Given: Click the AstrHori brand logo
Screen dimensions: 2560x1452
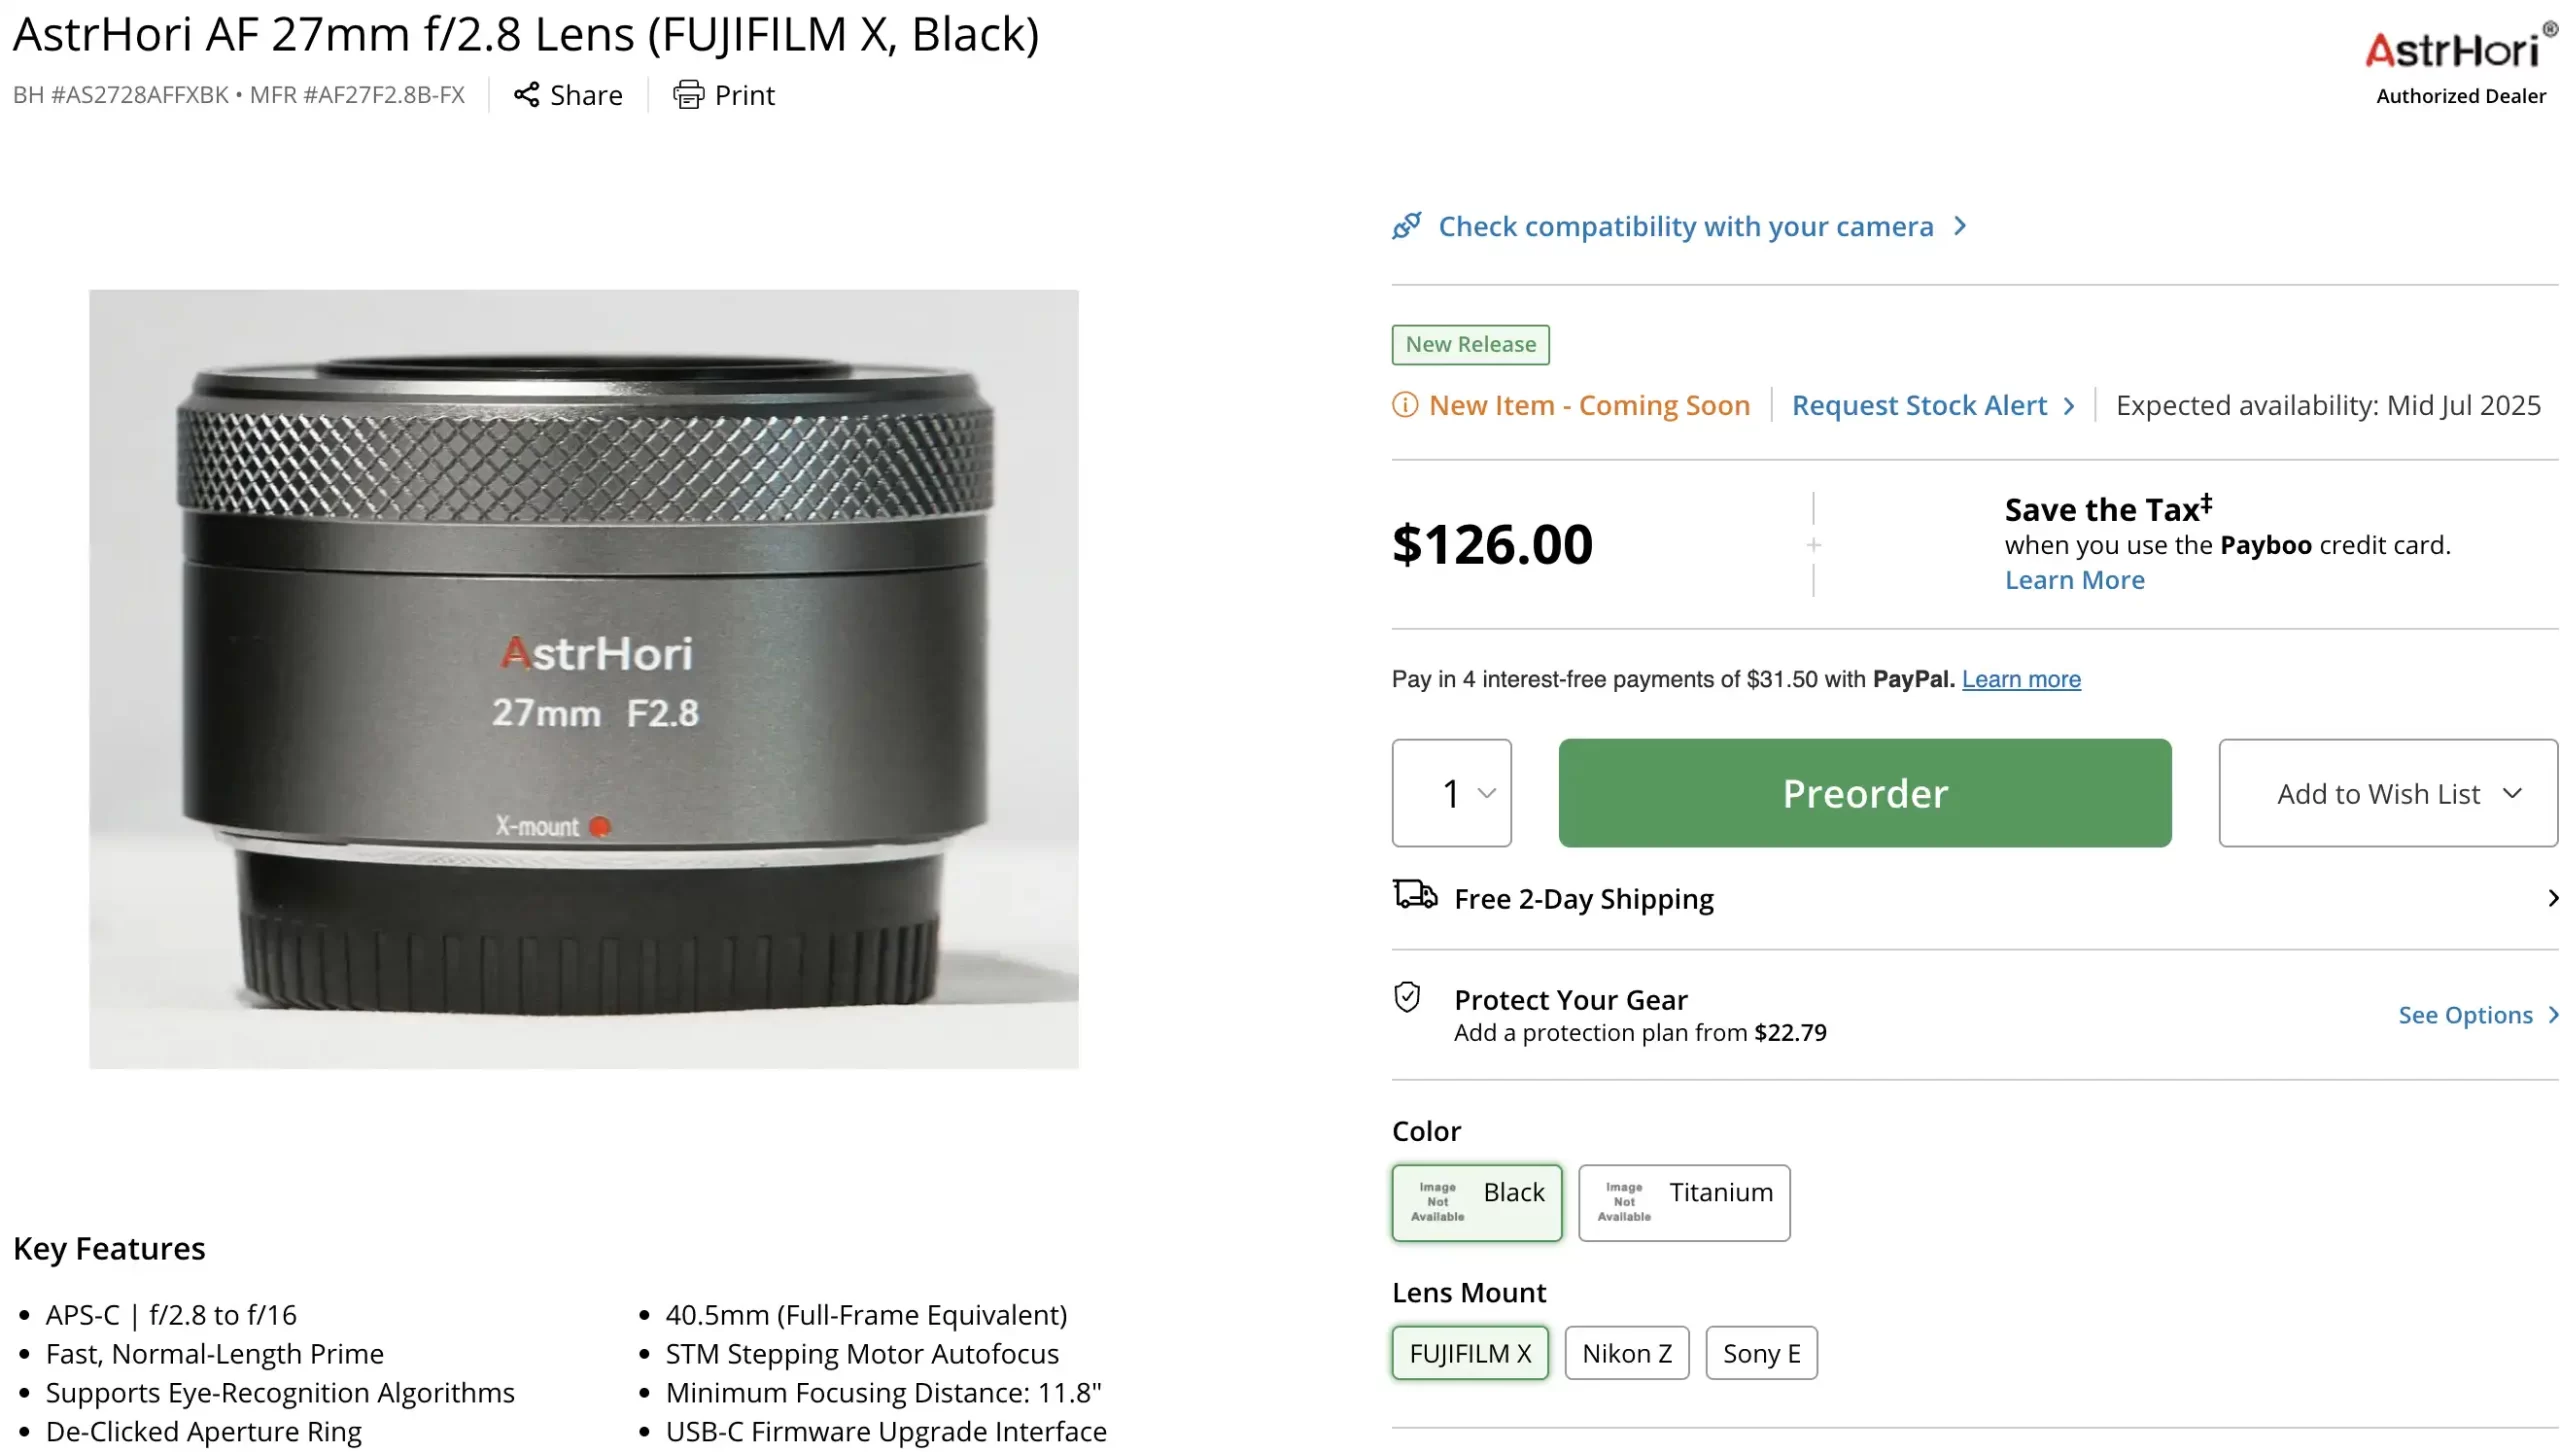Looking at the screenshot, I should pos(2456,50).
